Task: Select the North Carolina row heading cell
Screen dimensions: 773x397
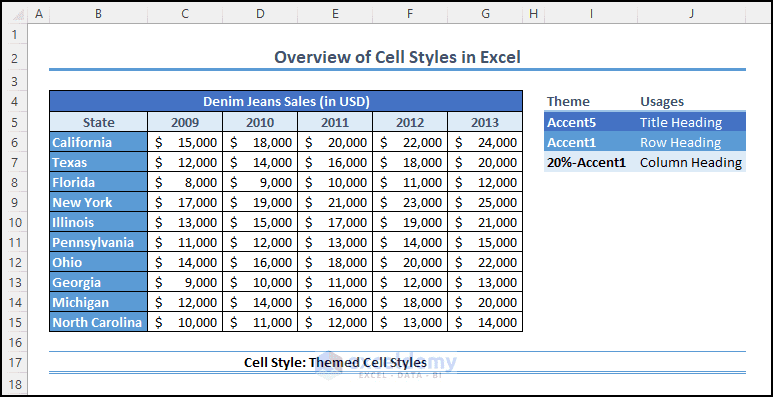Action: pos(99,323)
